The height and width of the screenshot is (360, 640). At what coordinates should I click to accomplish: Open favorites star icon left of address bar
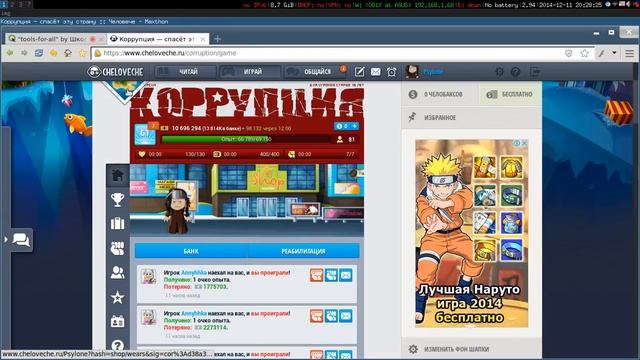click(82, 53)
